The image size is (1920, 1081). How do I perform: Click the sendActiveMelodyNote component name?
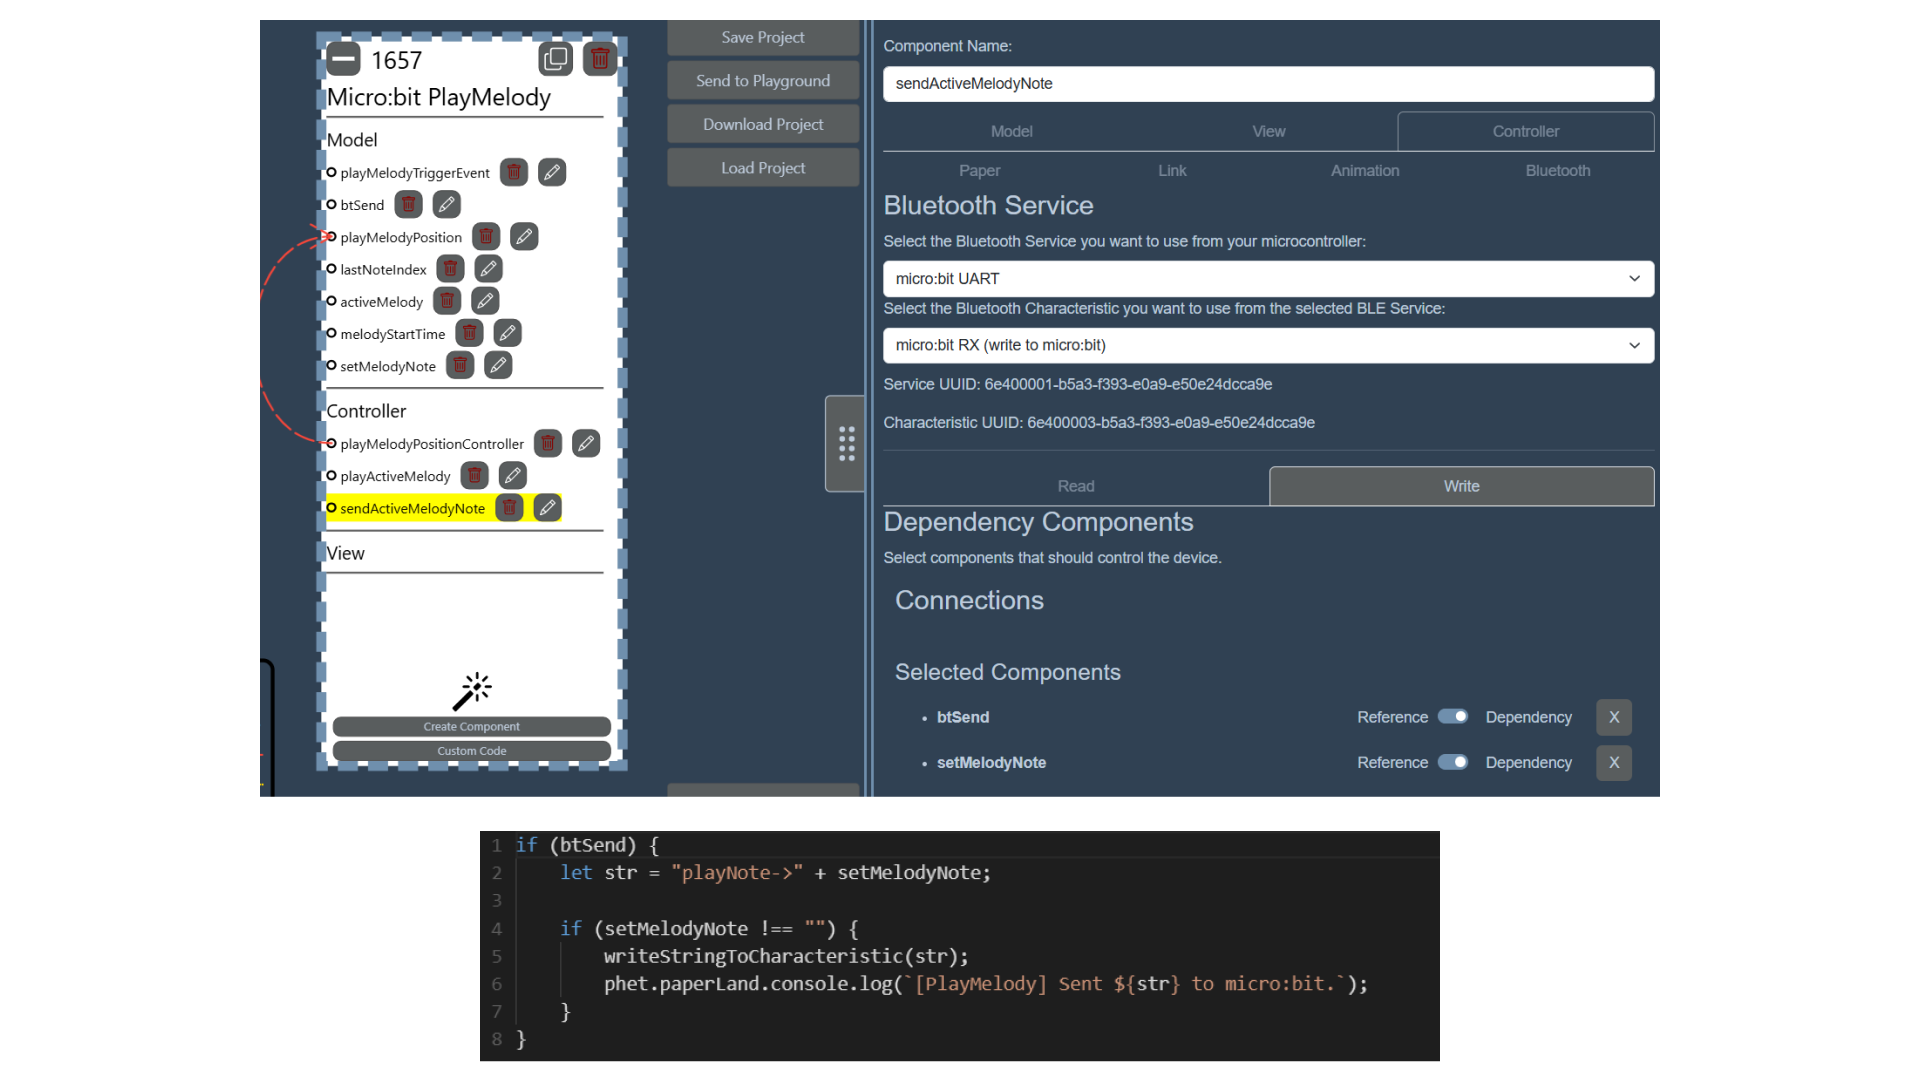412,508
